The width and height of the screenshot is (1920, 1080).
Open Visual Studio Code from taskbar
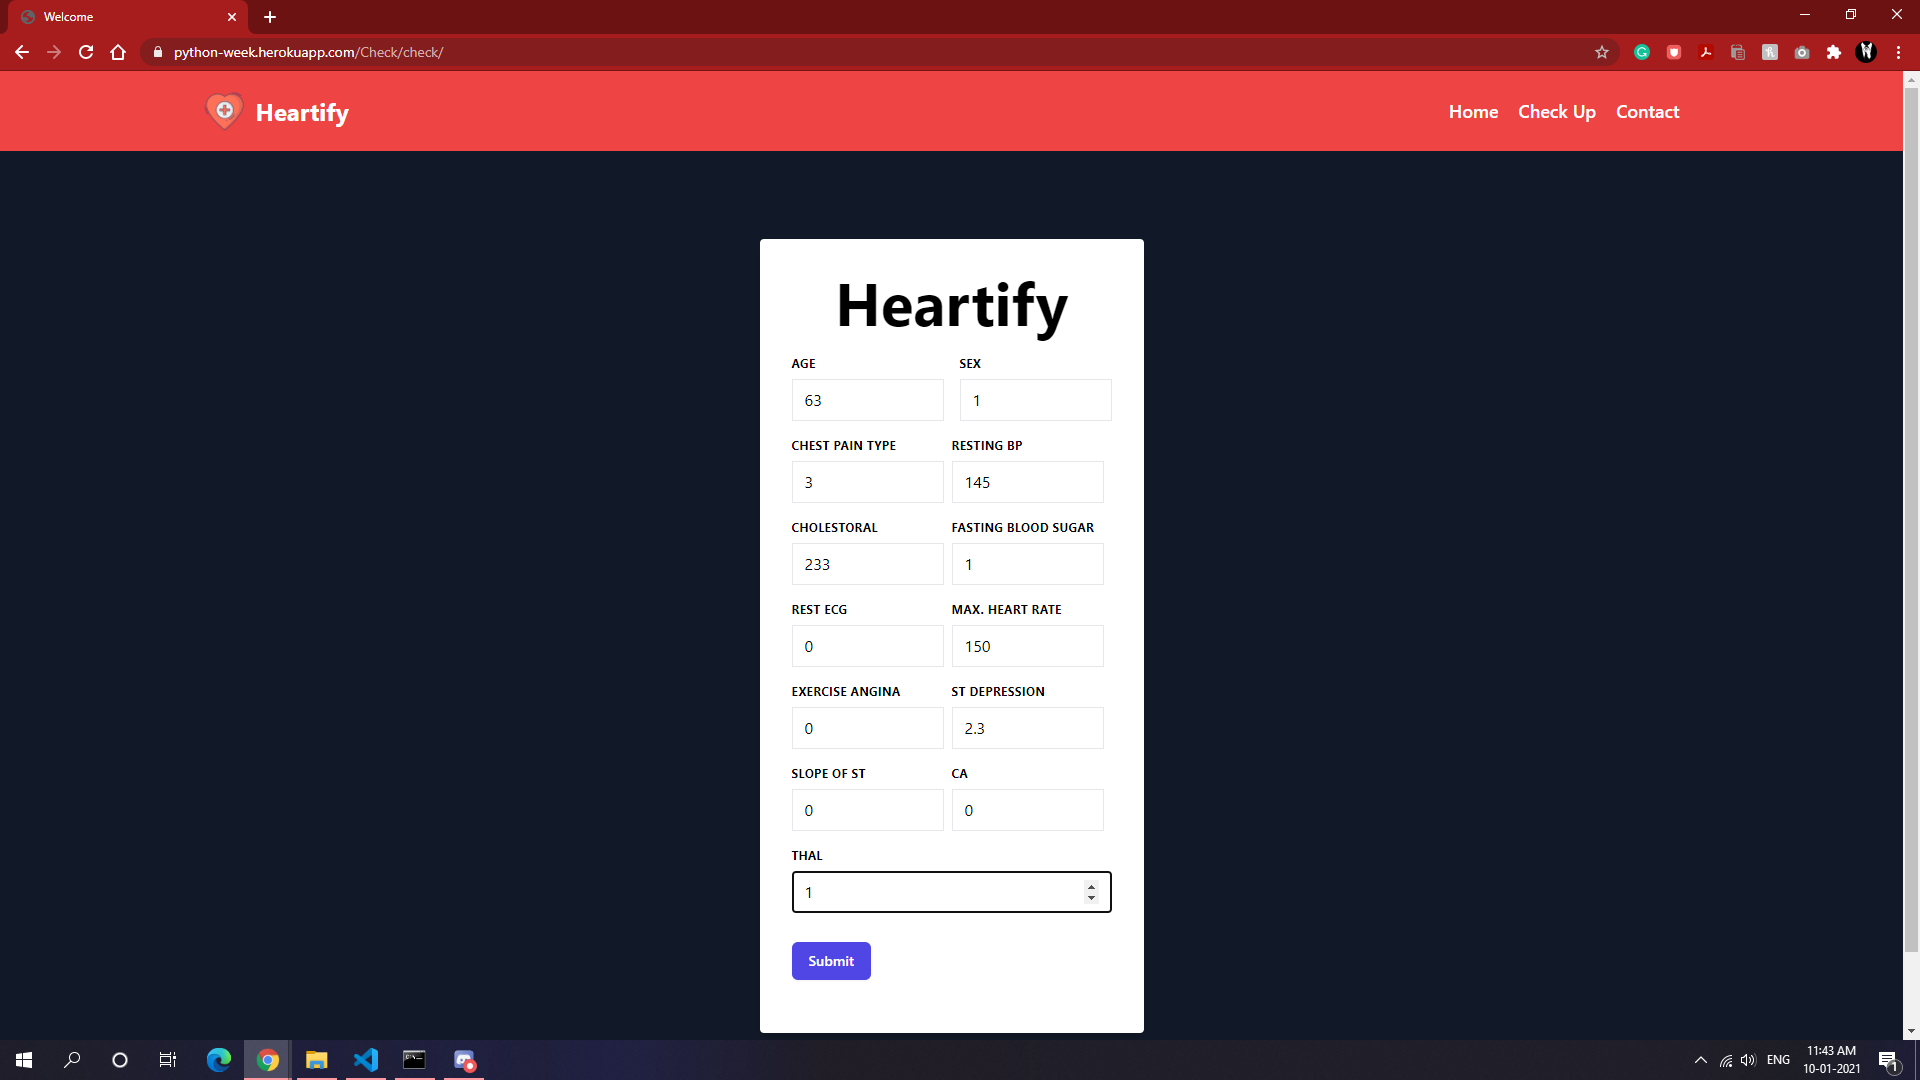coord(366,1060)
